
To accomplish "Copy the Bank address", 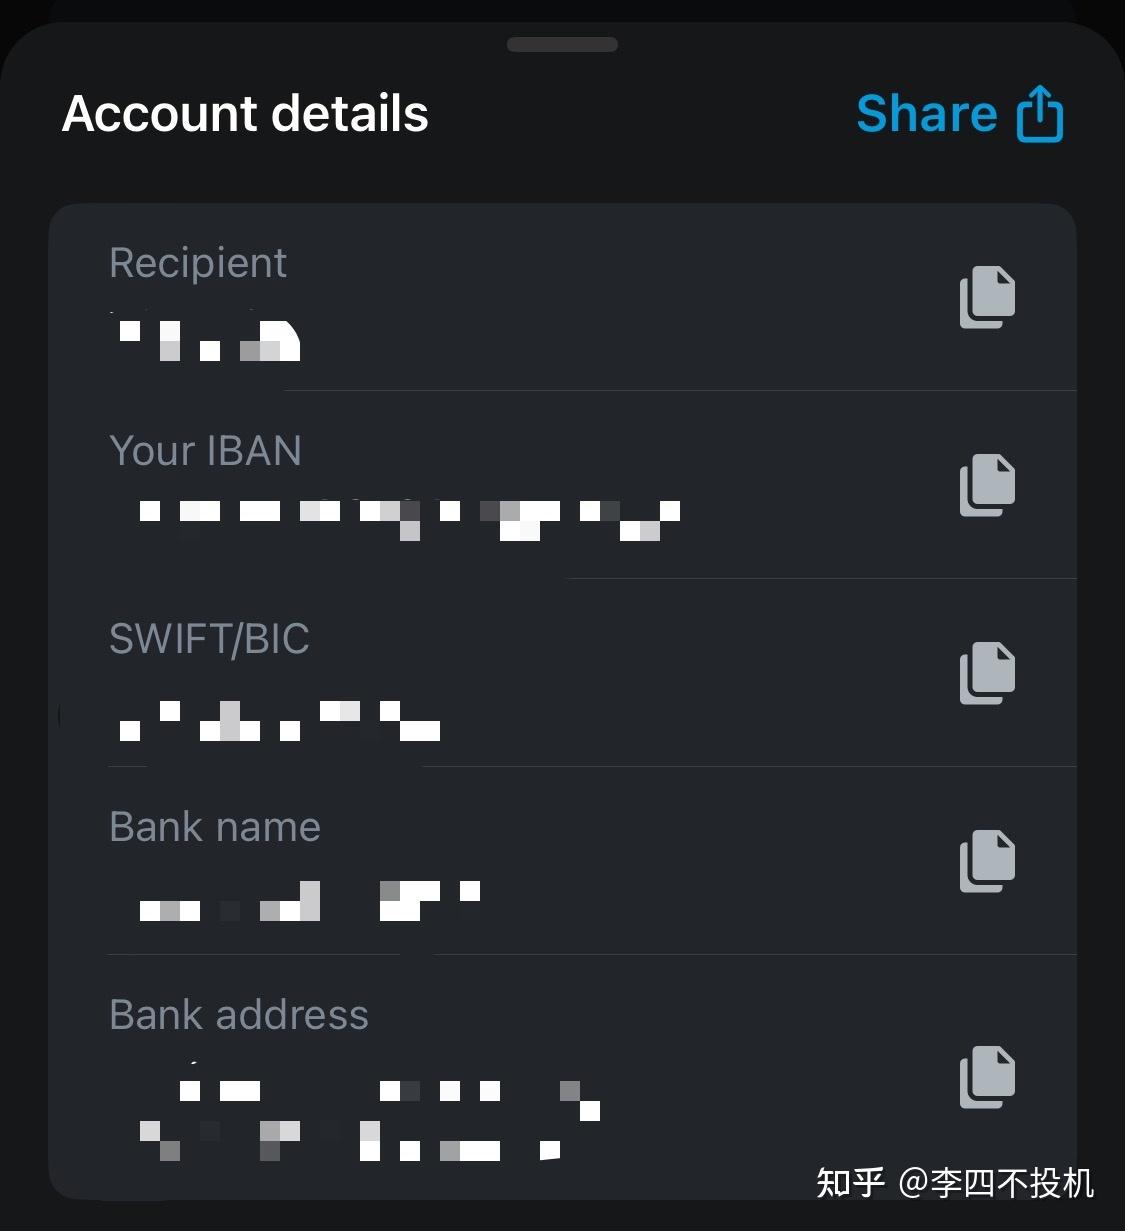I will click(987, 1076).
